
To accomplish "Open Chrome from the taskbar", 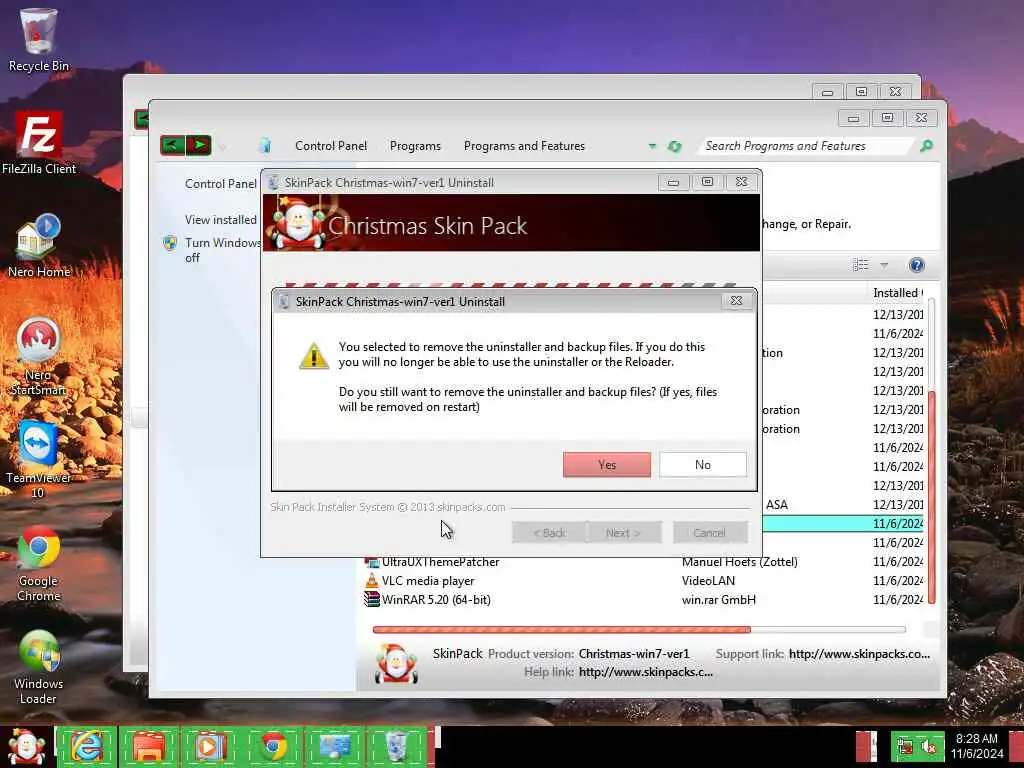I will tap(272, 746).
